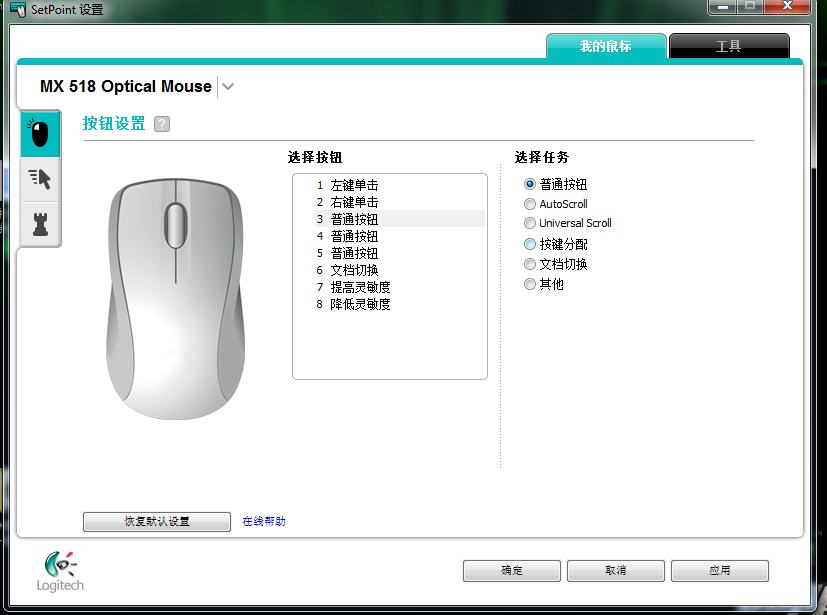Click the help question mark icon
The height and width of the screenshot is (615, 827).
click(x=162, y=124)
